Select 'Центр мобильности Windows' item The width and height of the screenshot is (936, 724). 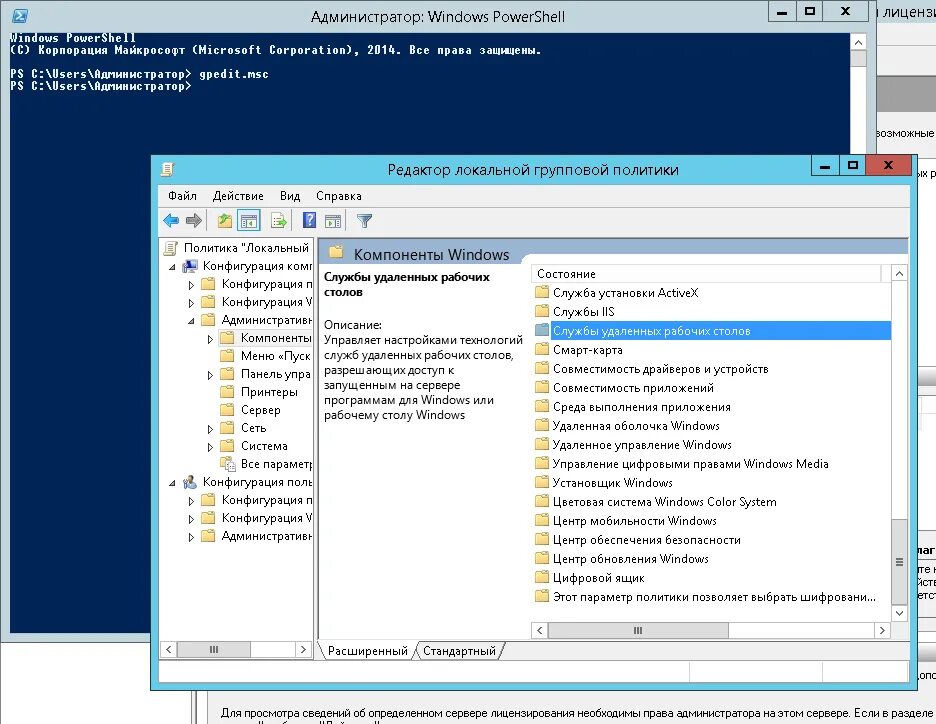tap(635, 520)
